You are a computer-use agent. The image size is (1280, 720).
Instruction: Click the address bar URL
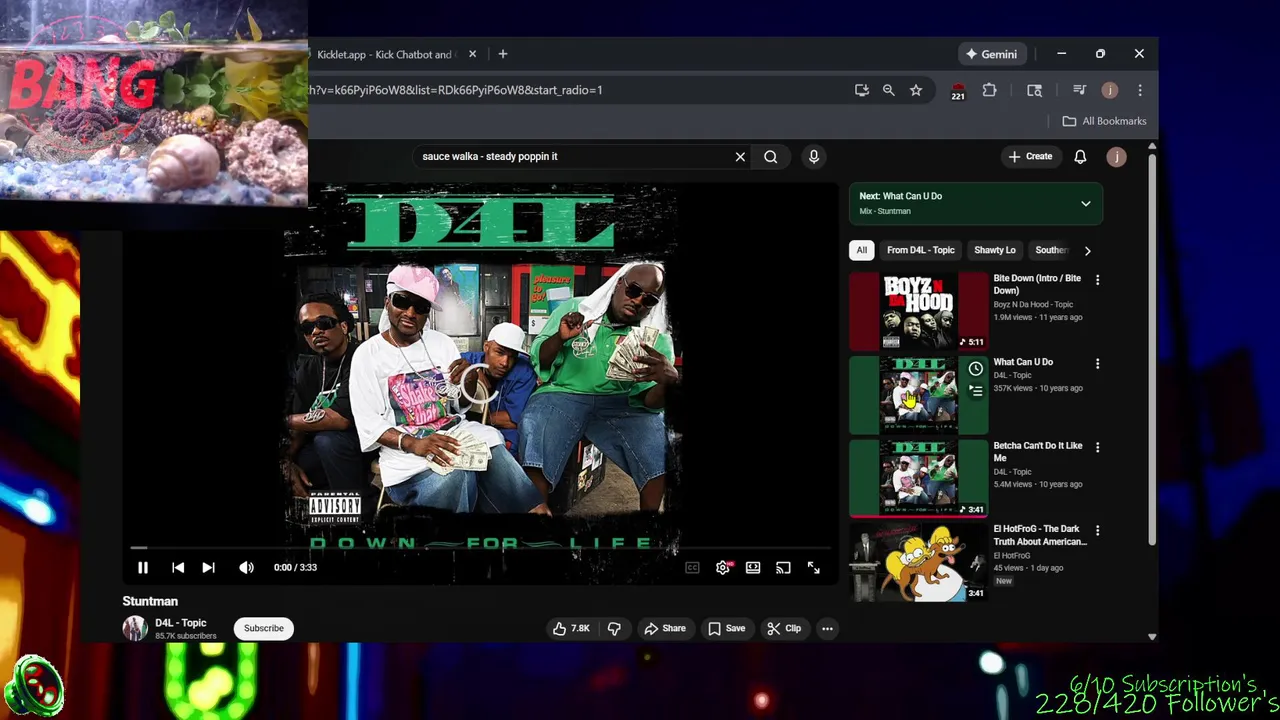click(x=455, y=90)
